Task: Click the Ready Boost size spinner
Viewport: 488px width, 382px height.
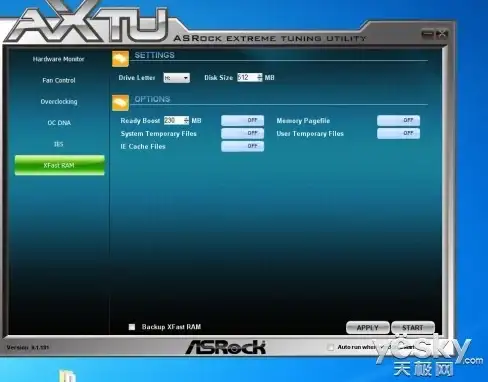Action: click(x=186, y=120)
